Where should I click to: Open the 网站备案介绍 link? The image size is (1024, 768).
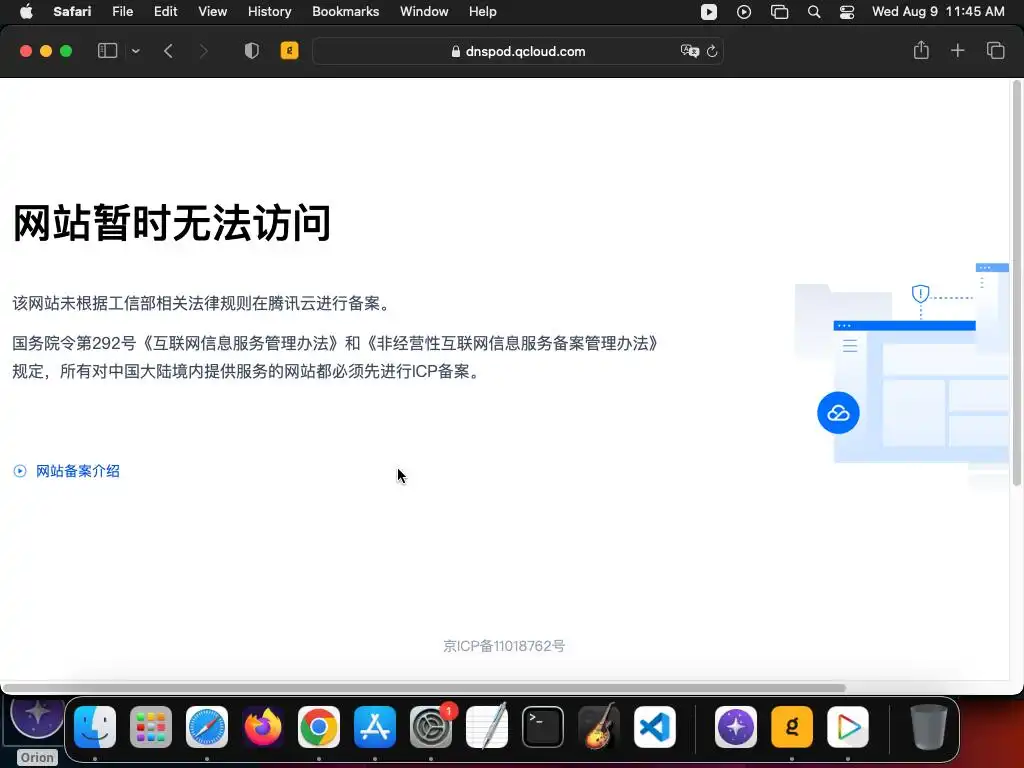78,471
